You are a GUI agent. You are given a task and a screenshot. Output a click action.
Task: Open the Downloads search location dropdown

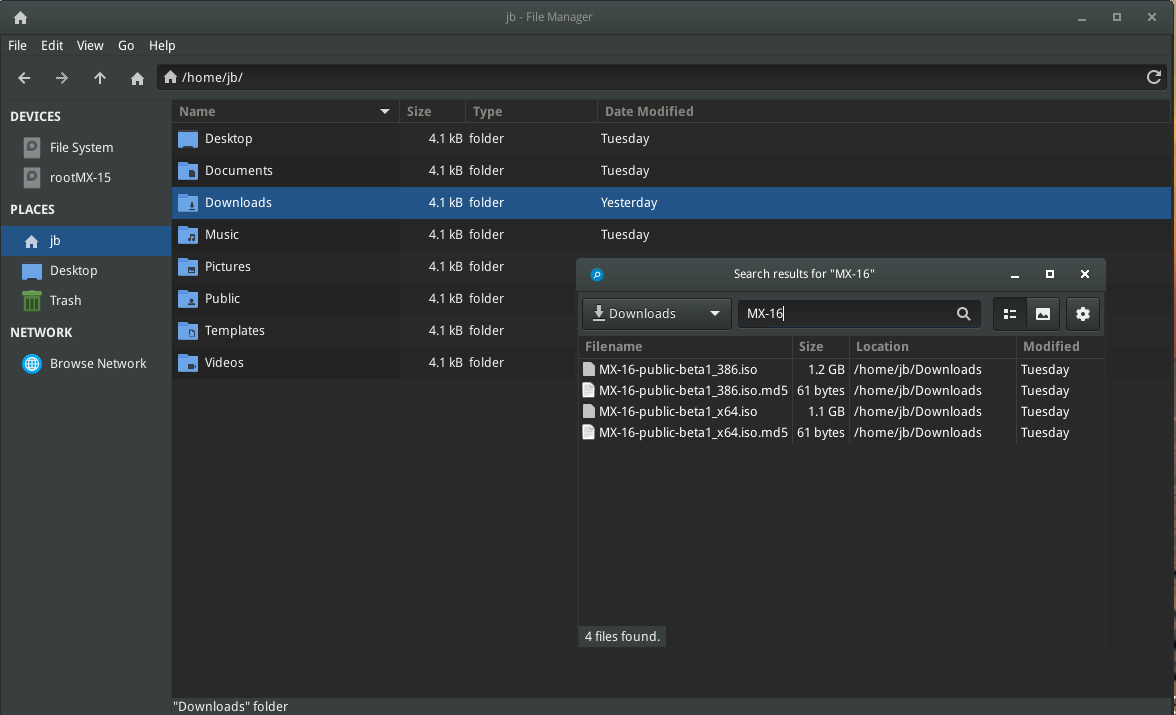(x=656, y=314)
